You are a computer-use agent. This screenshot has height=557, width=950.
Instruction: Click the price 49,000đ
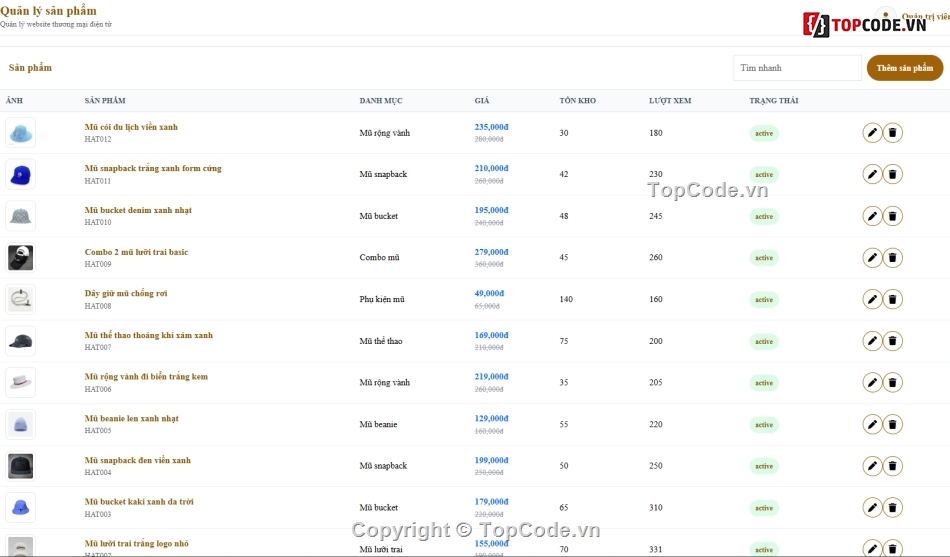489,293
